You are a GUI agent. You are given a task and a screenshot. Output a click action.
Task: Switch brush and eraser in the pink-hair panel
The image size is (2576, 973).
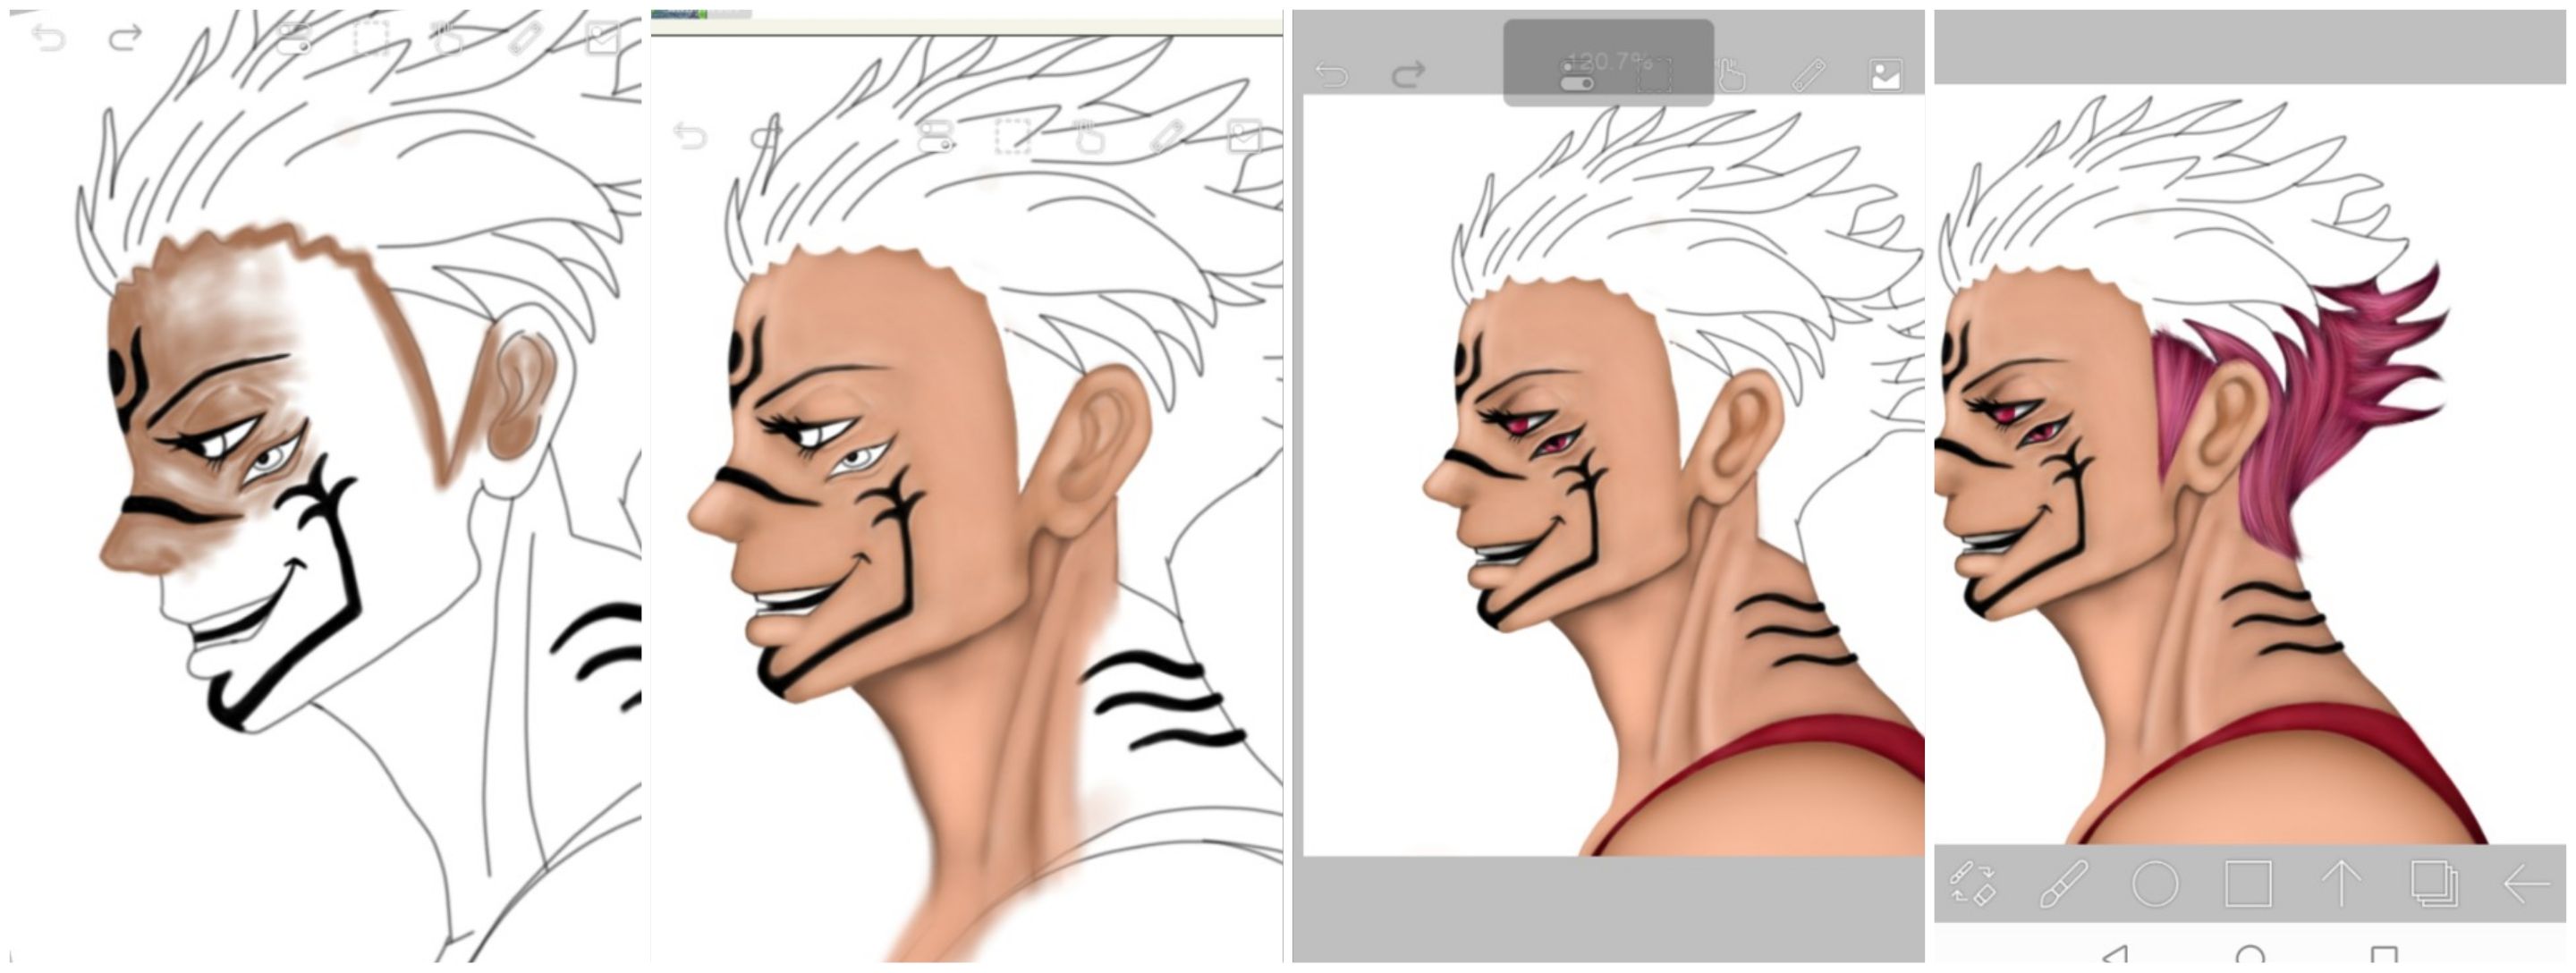[x=1973, y=884]
